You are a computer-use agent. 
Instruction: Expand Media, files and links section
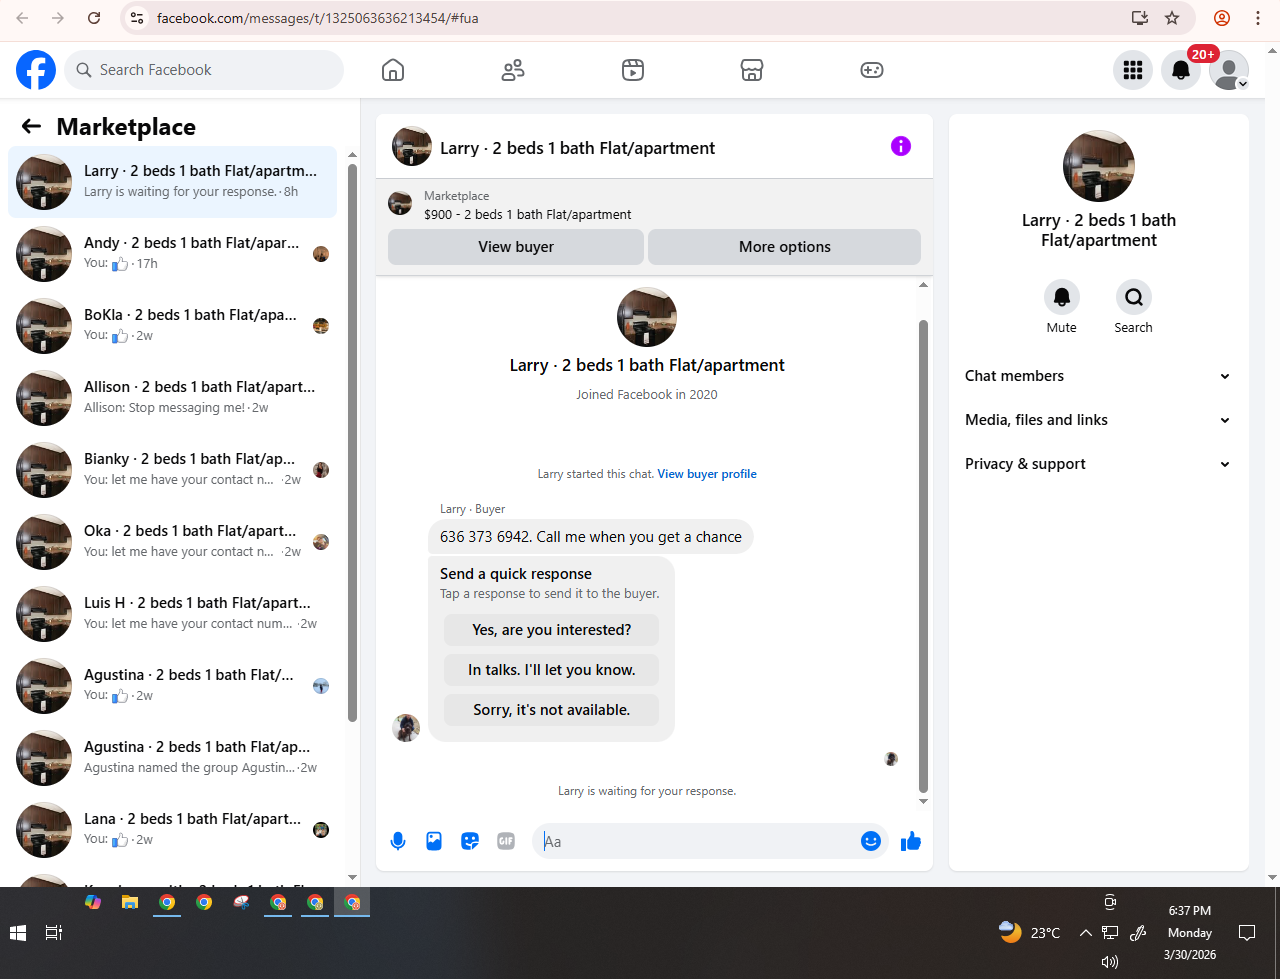(x=1098, y=420)
